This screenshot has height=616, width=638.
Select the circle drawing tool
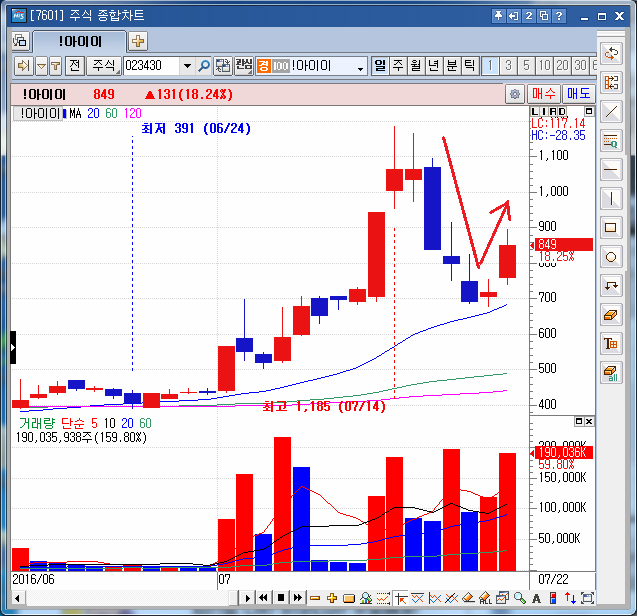[612, 257]
